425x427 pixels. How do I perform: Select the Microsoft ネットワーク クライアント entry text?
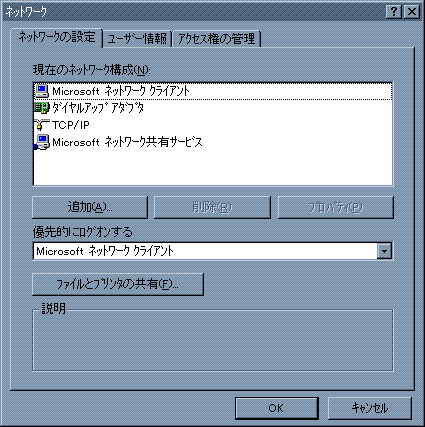121,91
